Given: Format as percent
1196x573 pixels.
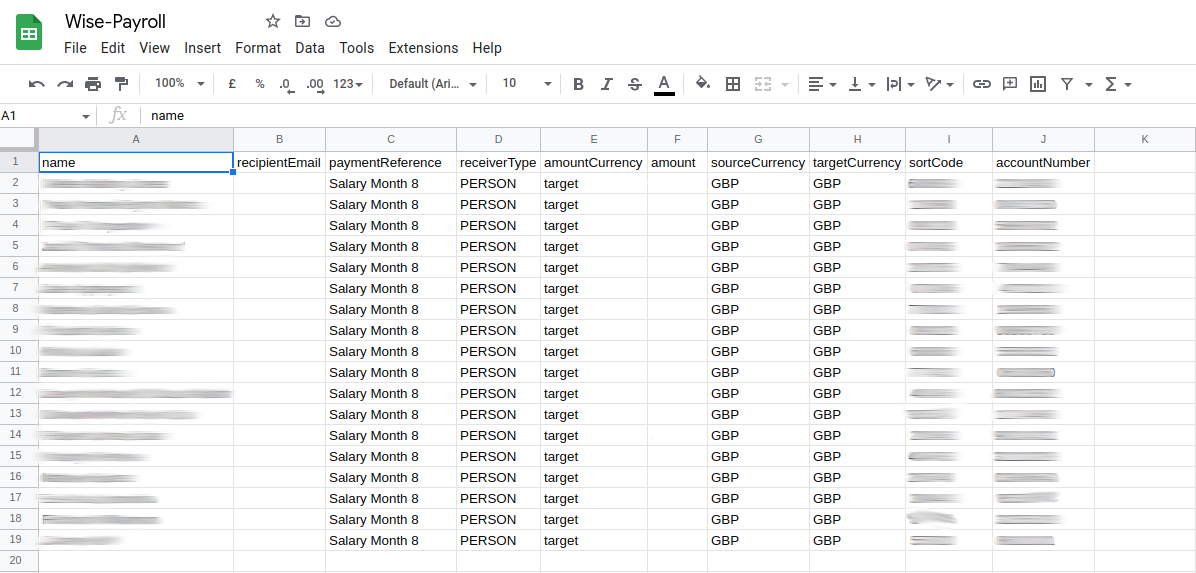Looking at the screenshot, I should point(260,84).
